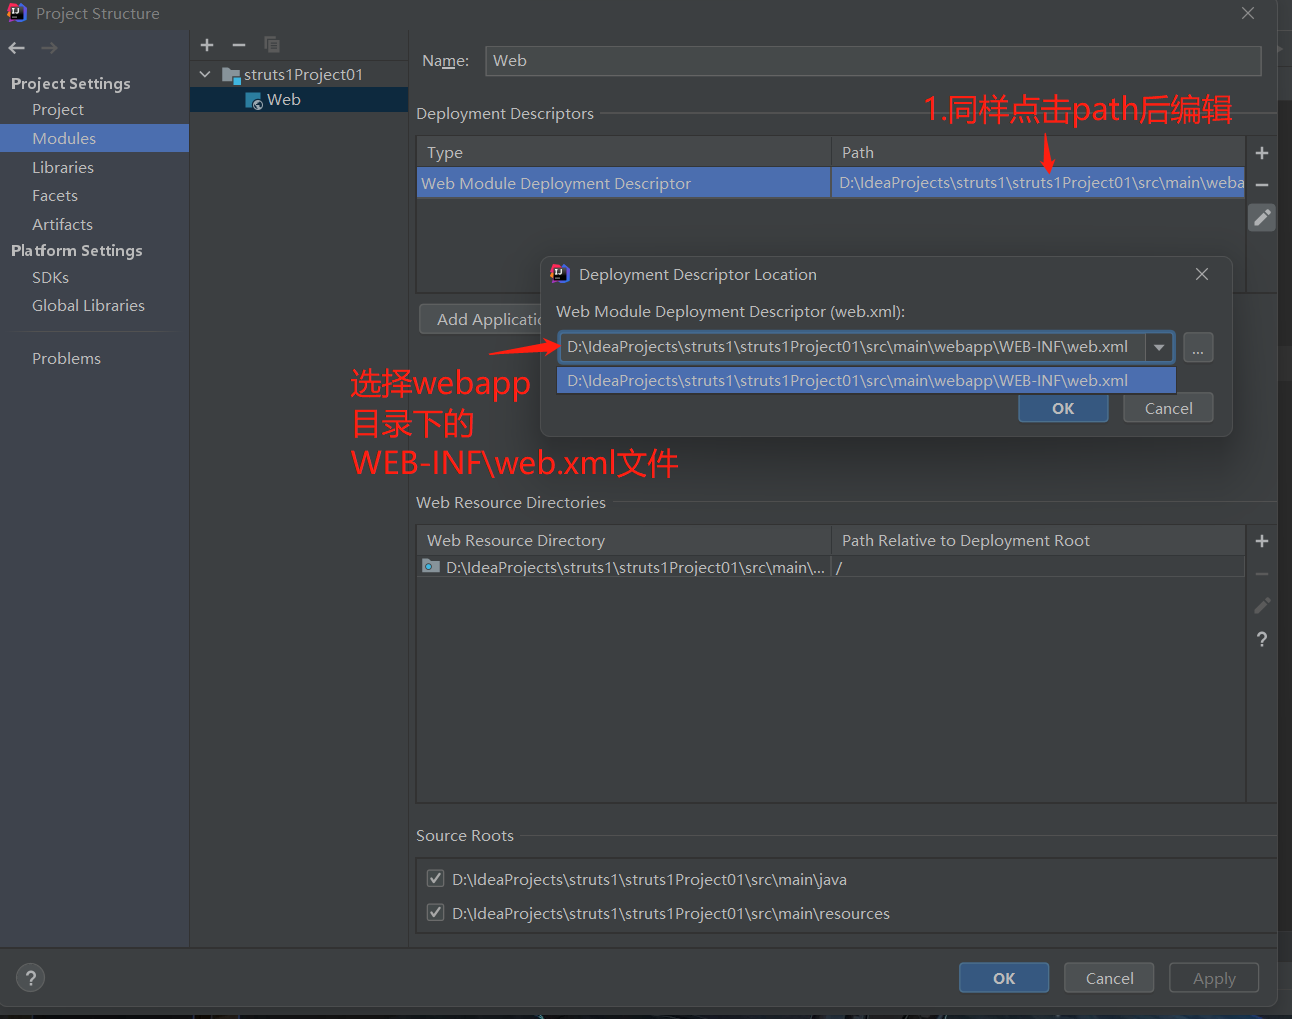Open the web.xml path dropdown in dialog

click(x=1158, y=347)
